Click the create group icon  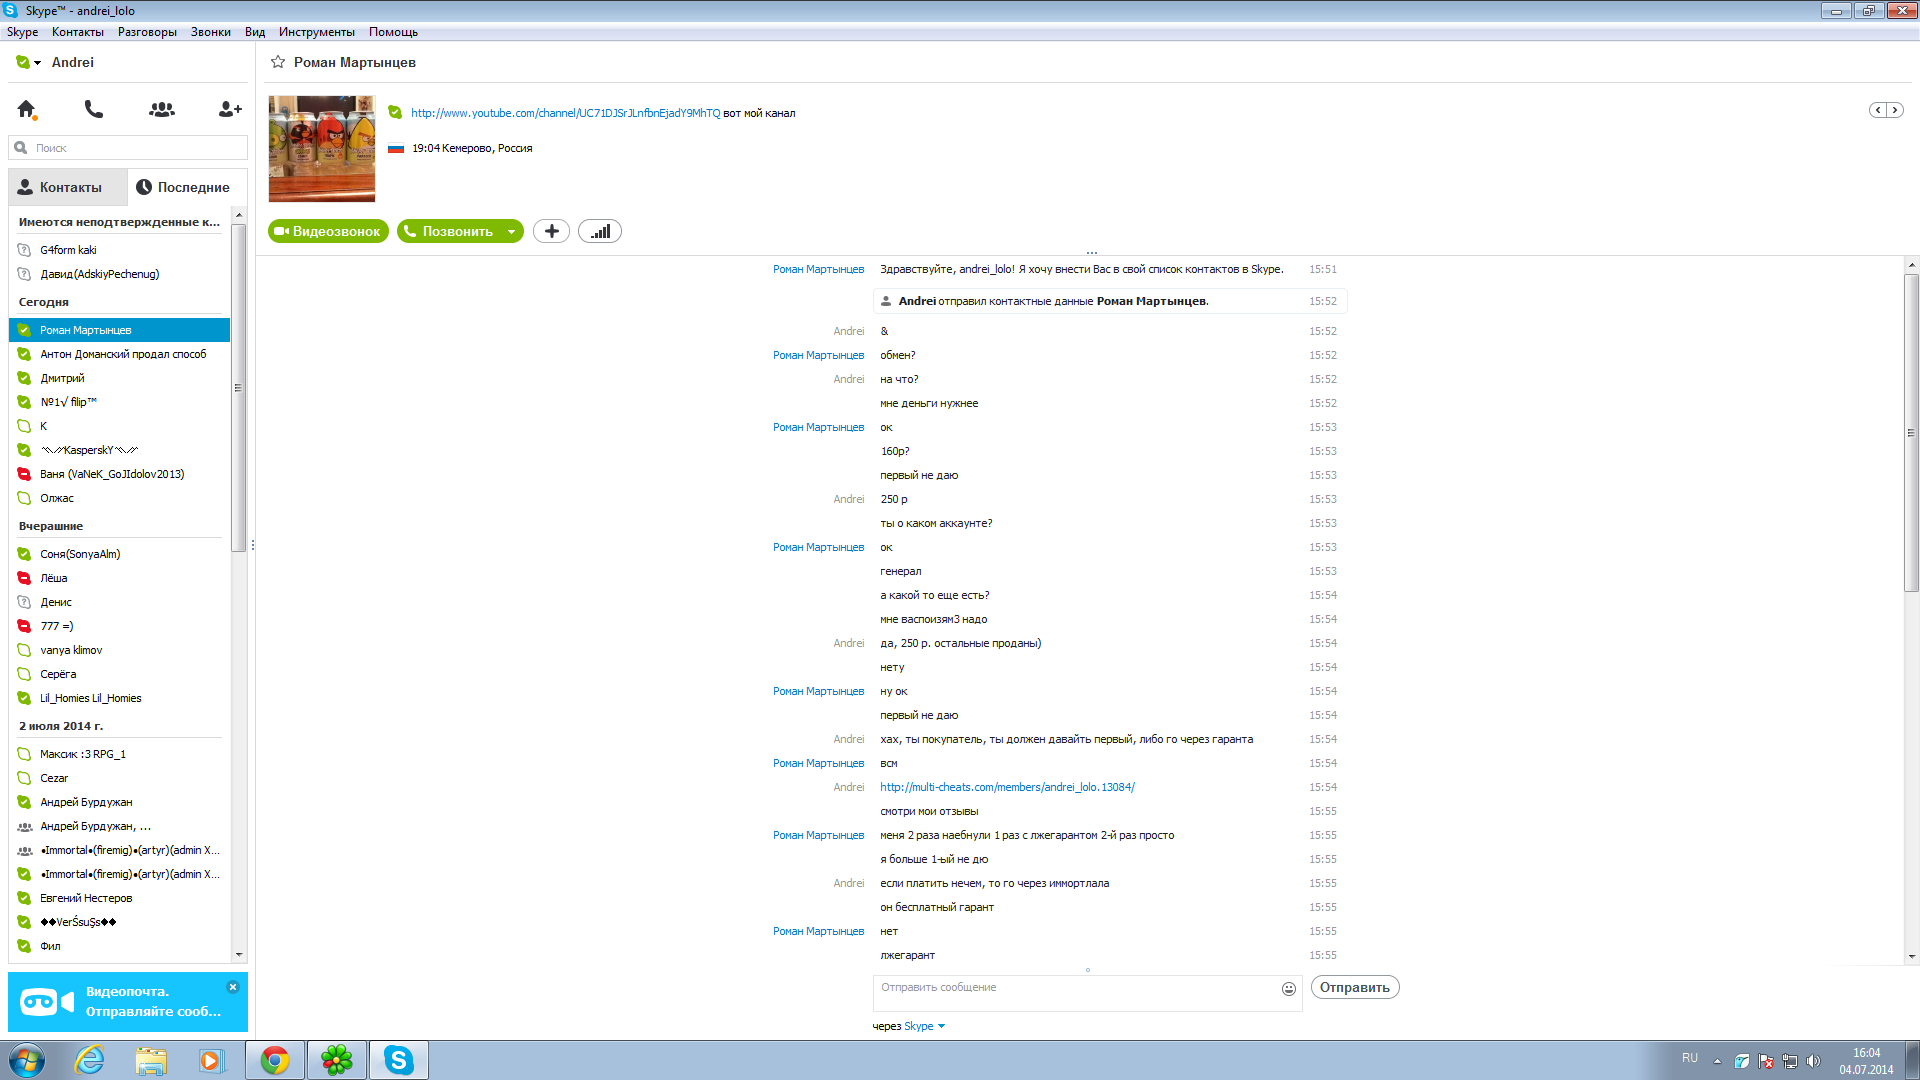point(162,109)
